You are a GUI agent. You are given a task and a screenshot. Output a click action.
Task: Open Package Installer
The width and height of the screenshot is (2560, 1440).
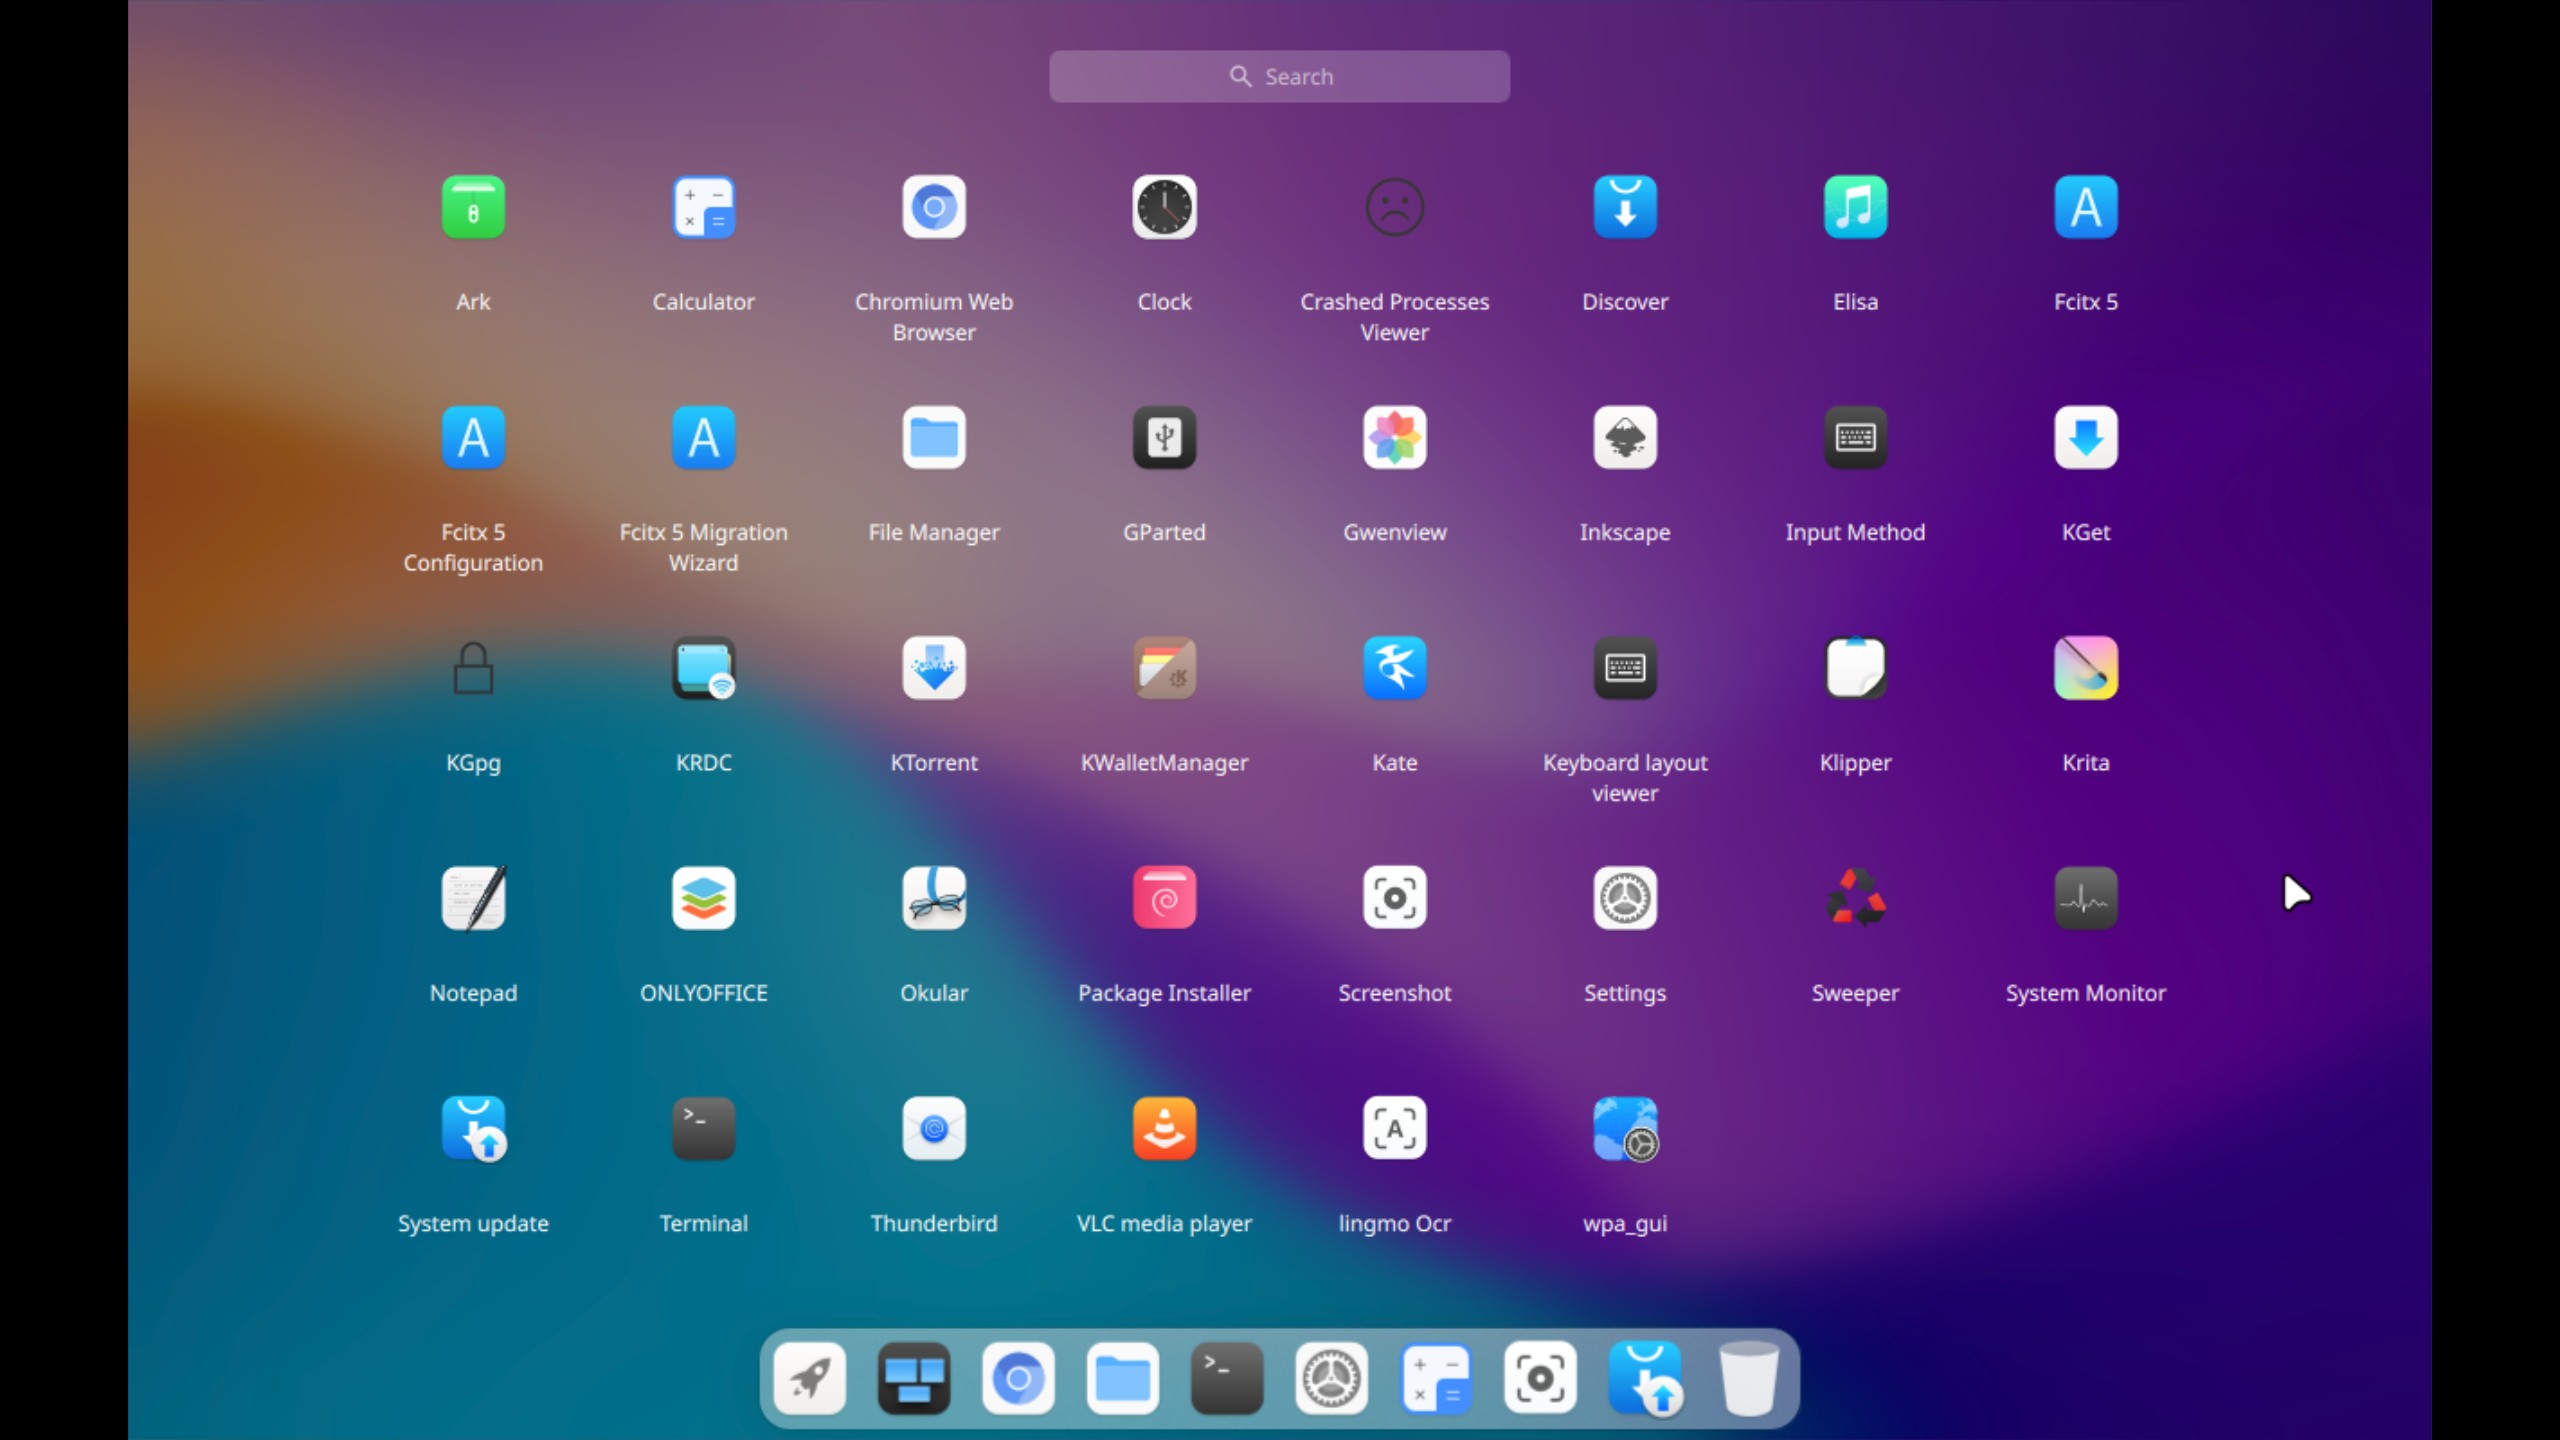click(x=1164, y=898)
